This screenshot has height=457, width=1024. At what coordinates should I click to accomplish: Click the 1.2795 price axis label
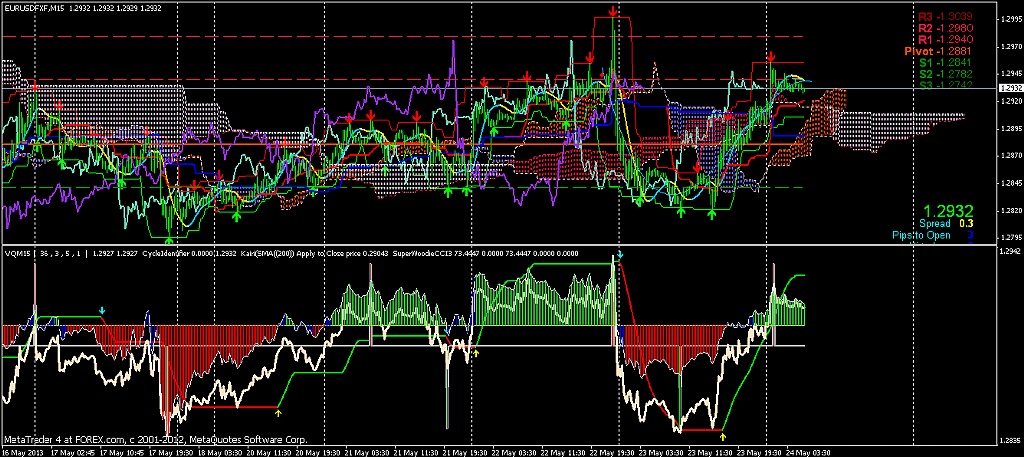click(1011, 238)
